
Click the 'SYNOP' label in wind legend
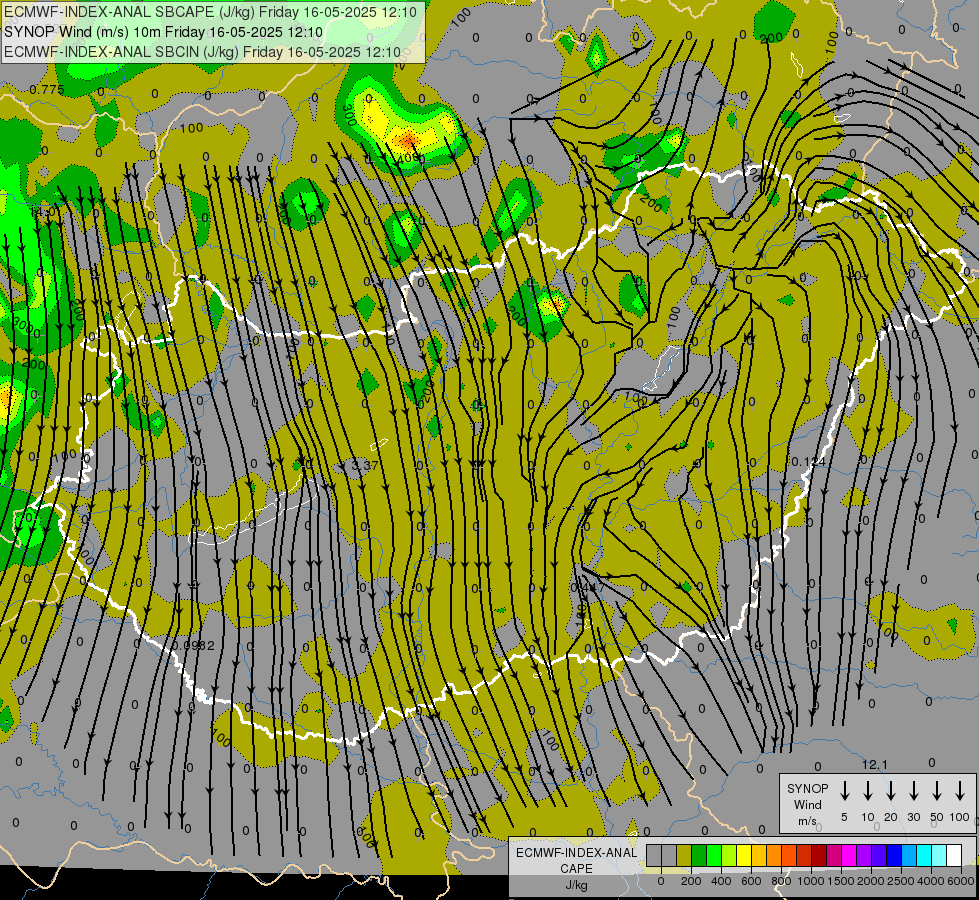[807, 788]
